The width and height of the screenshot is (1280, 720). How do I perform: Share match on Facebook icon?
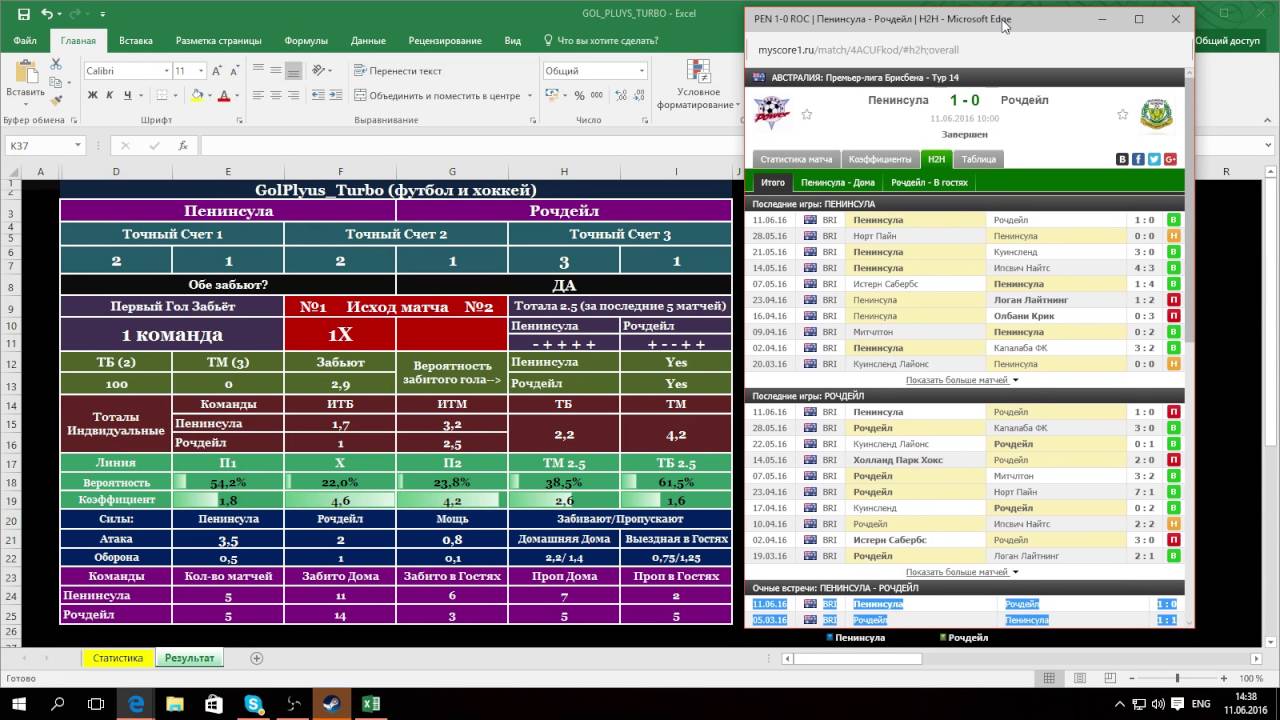pos(1138,159)
